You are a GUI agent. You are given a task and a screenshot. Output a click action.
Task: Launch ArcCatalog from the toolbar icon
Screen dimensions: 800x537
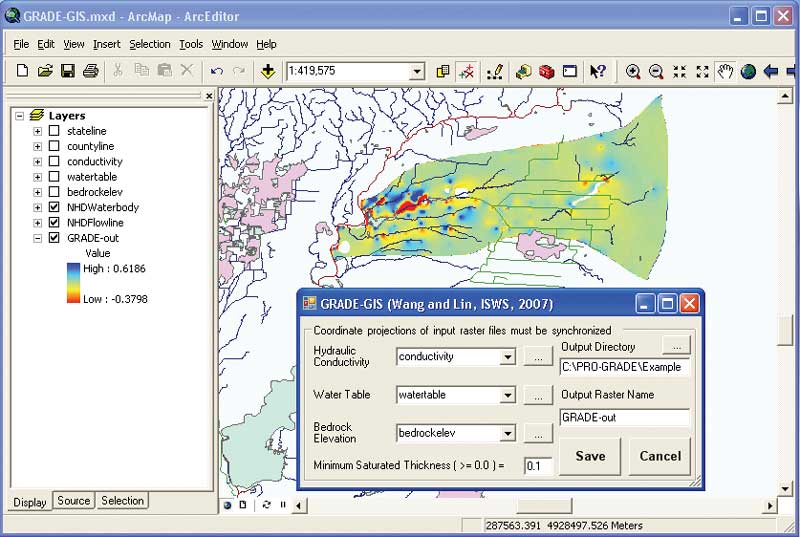[x=523, y=71]
